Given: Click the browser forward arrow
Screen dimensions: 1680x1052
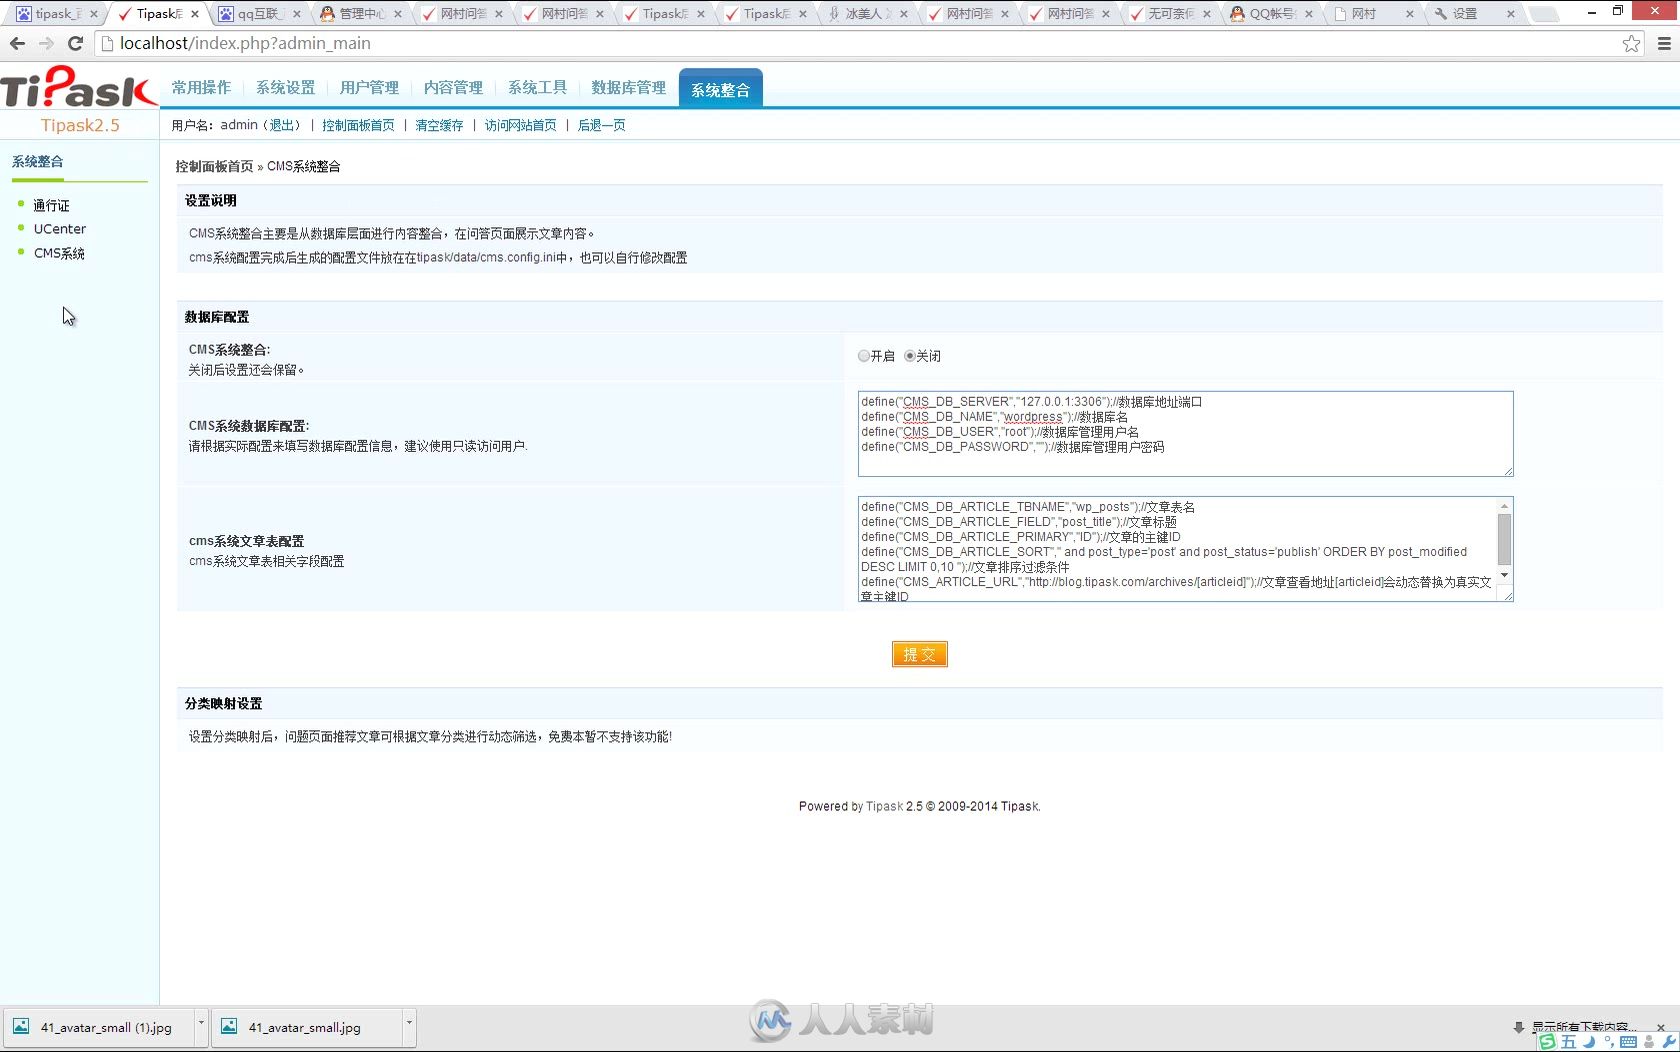Looking at the screenshot, I should pos(46,43).
